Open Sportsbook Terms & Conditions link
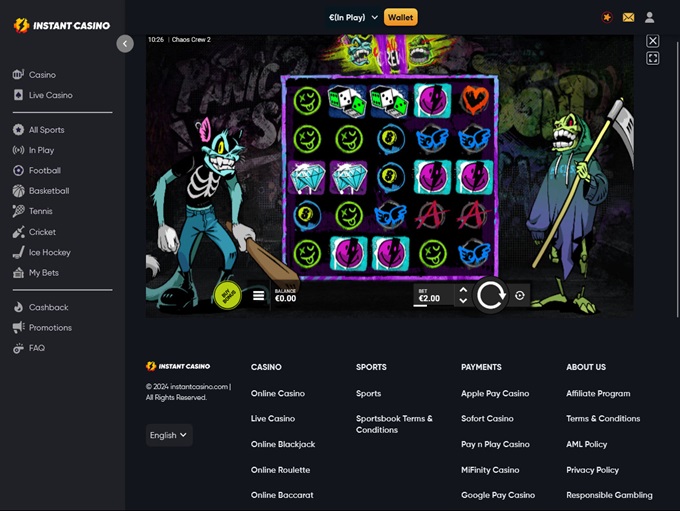 [x=394, y=424]
